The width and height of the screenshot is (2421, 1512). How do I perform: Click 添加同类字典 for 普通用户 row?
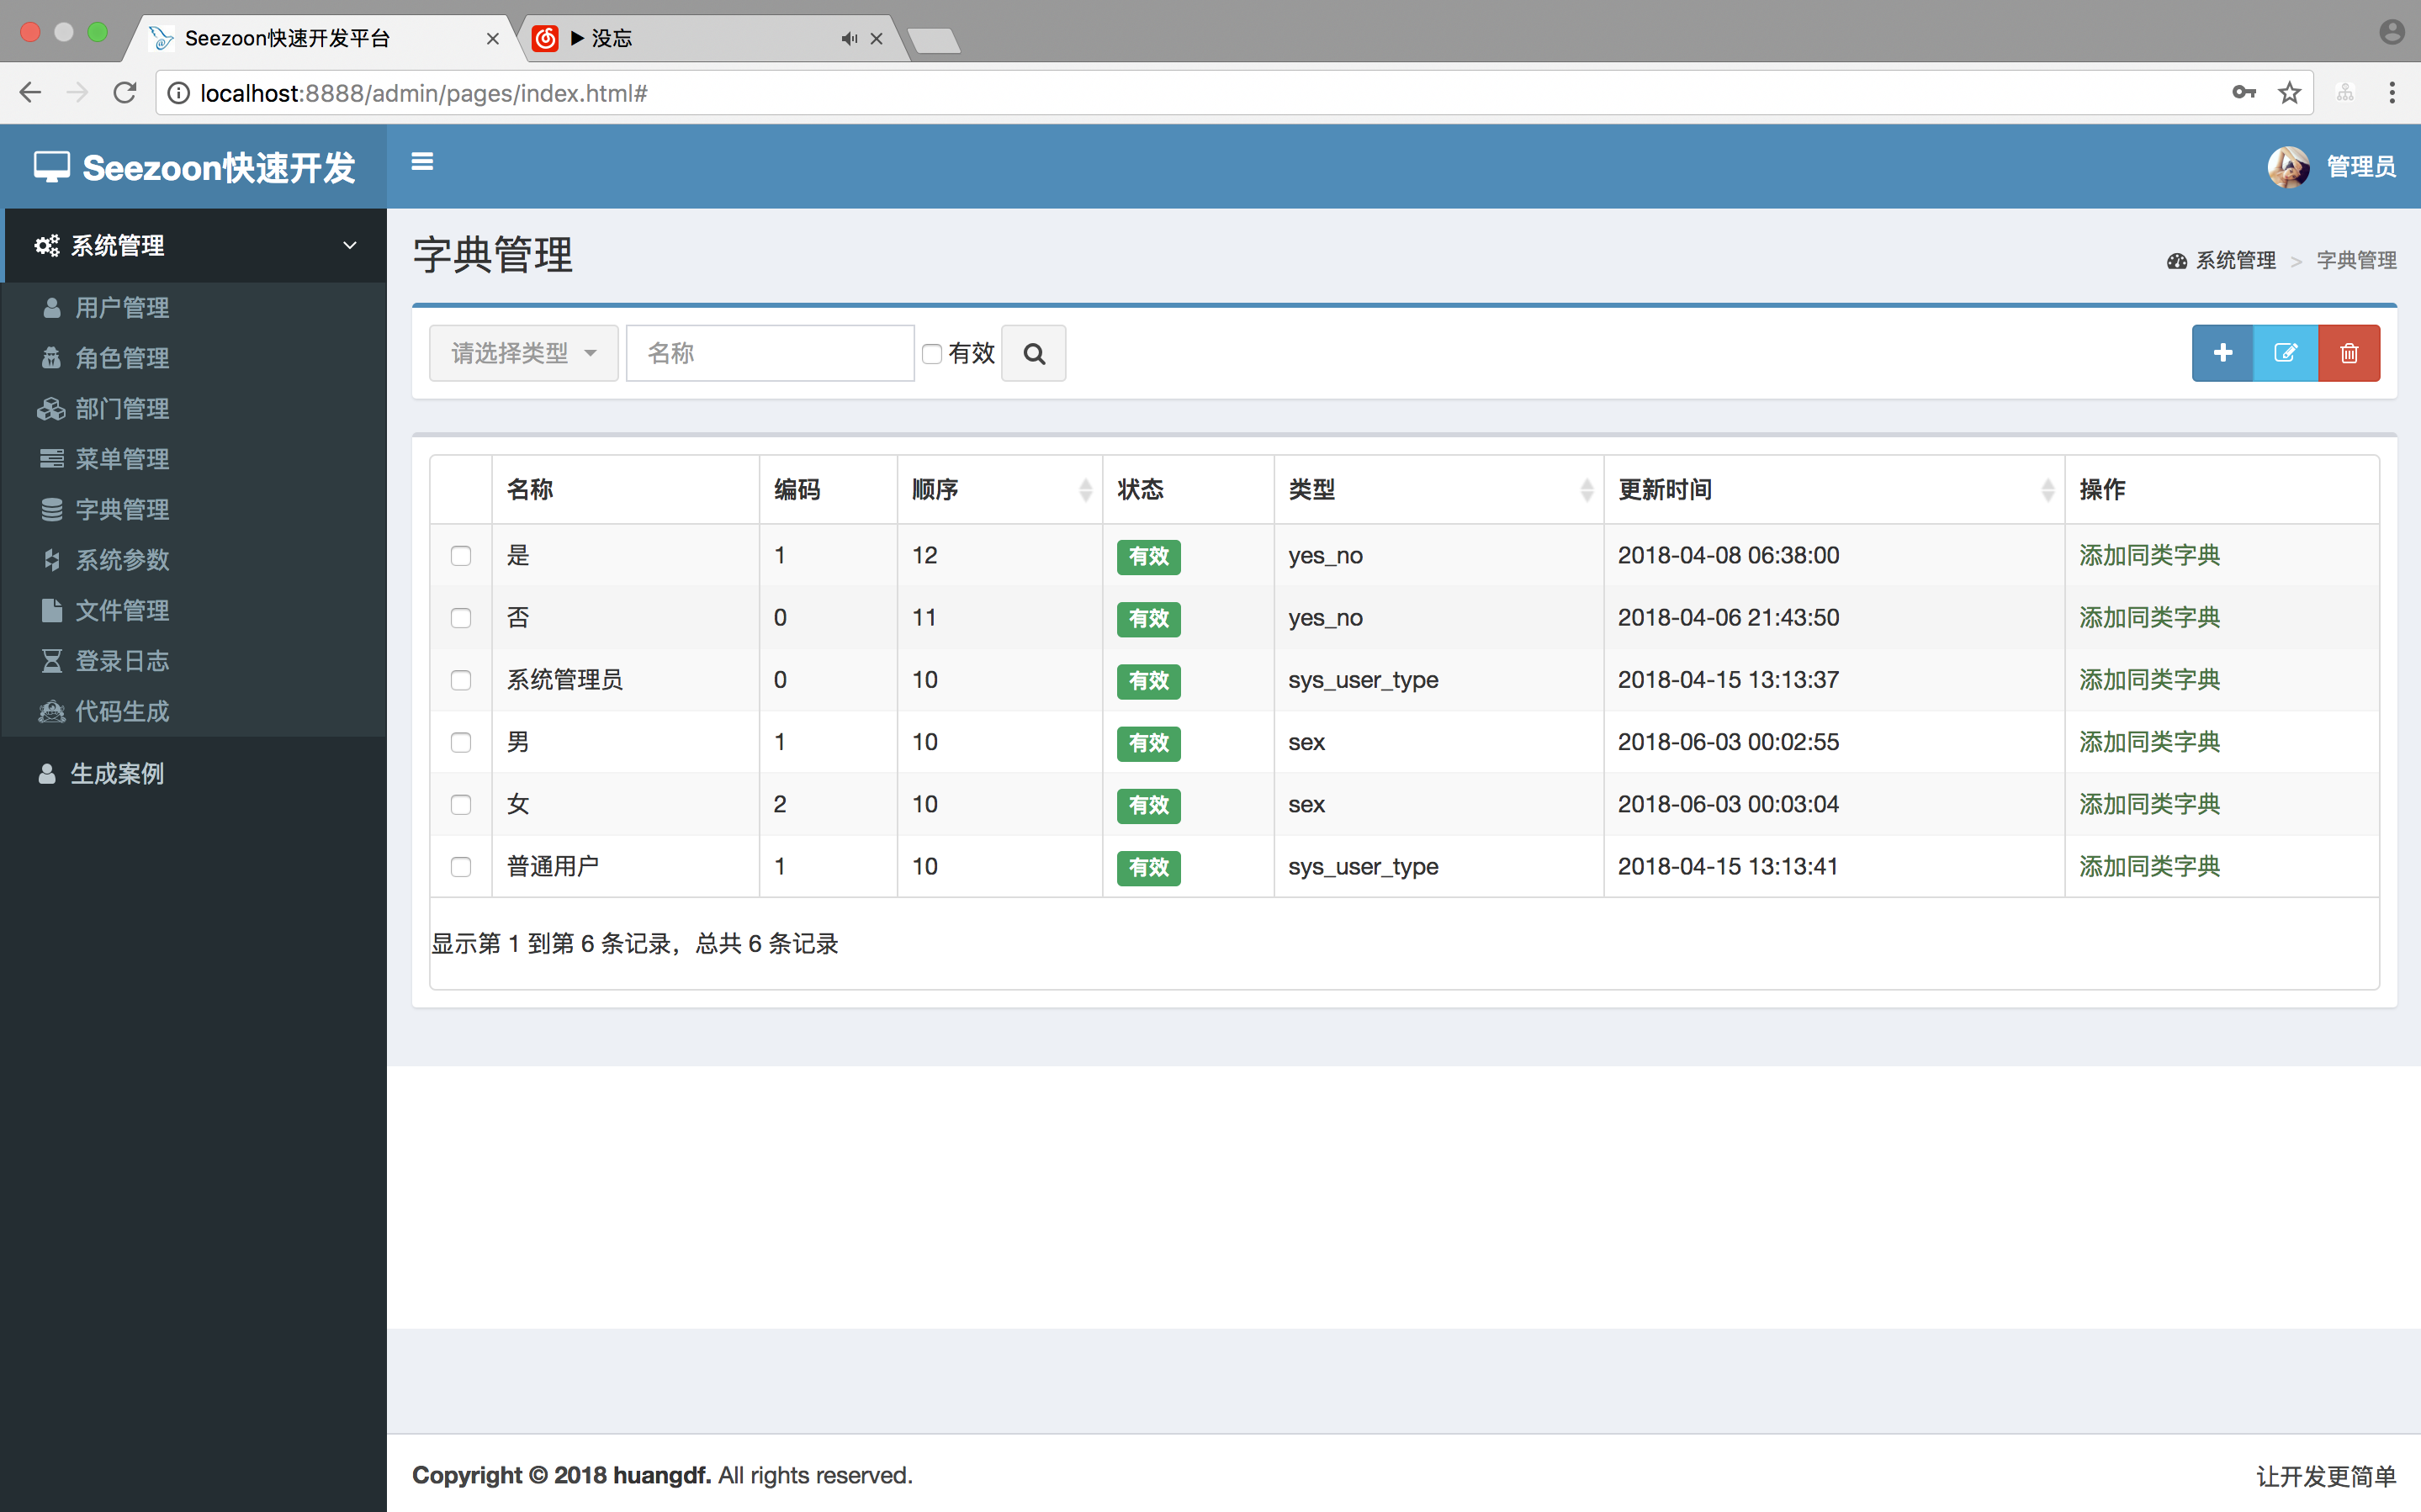coord(2149,865)
